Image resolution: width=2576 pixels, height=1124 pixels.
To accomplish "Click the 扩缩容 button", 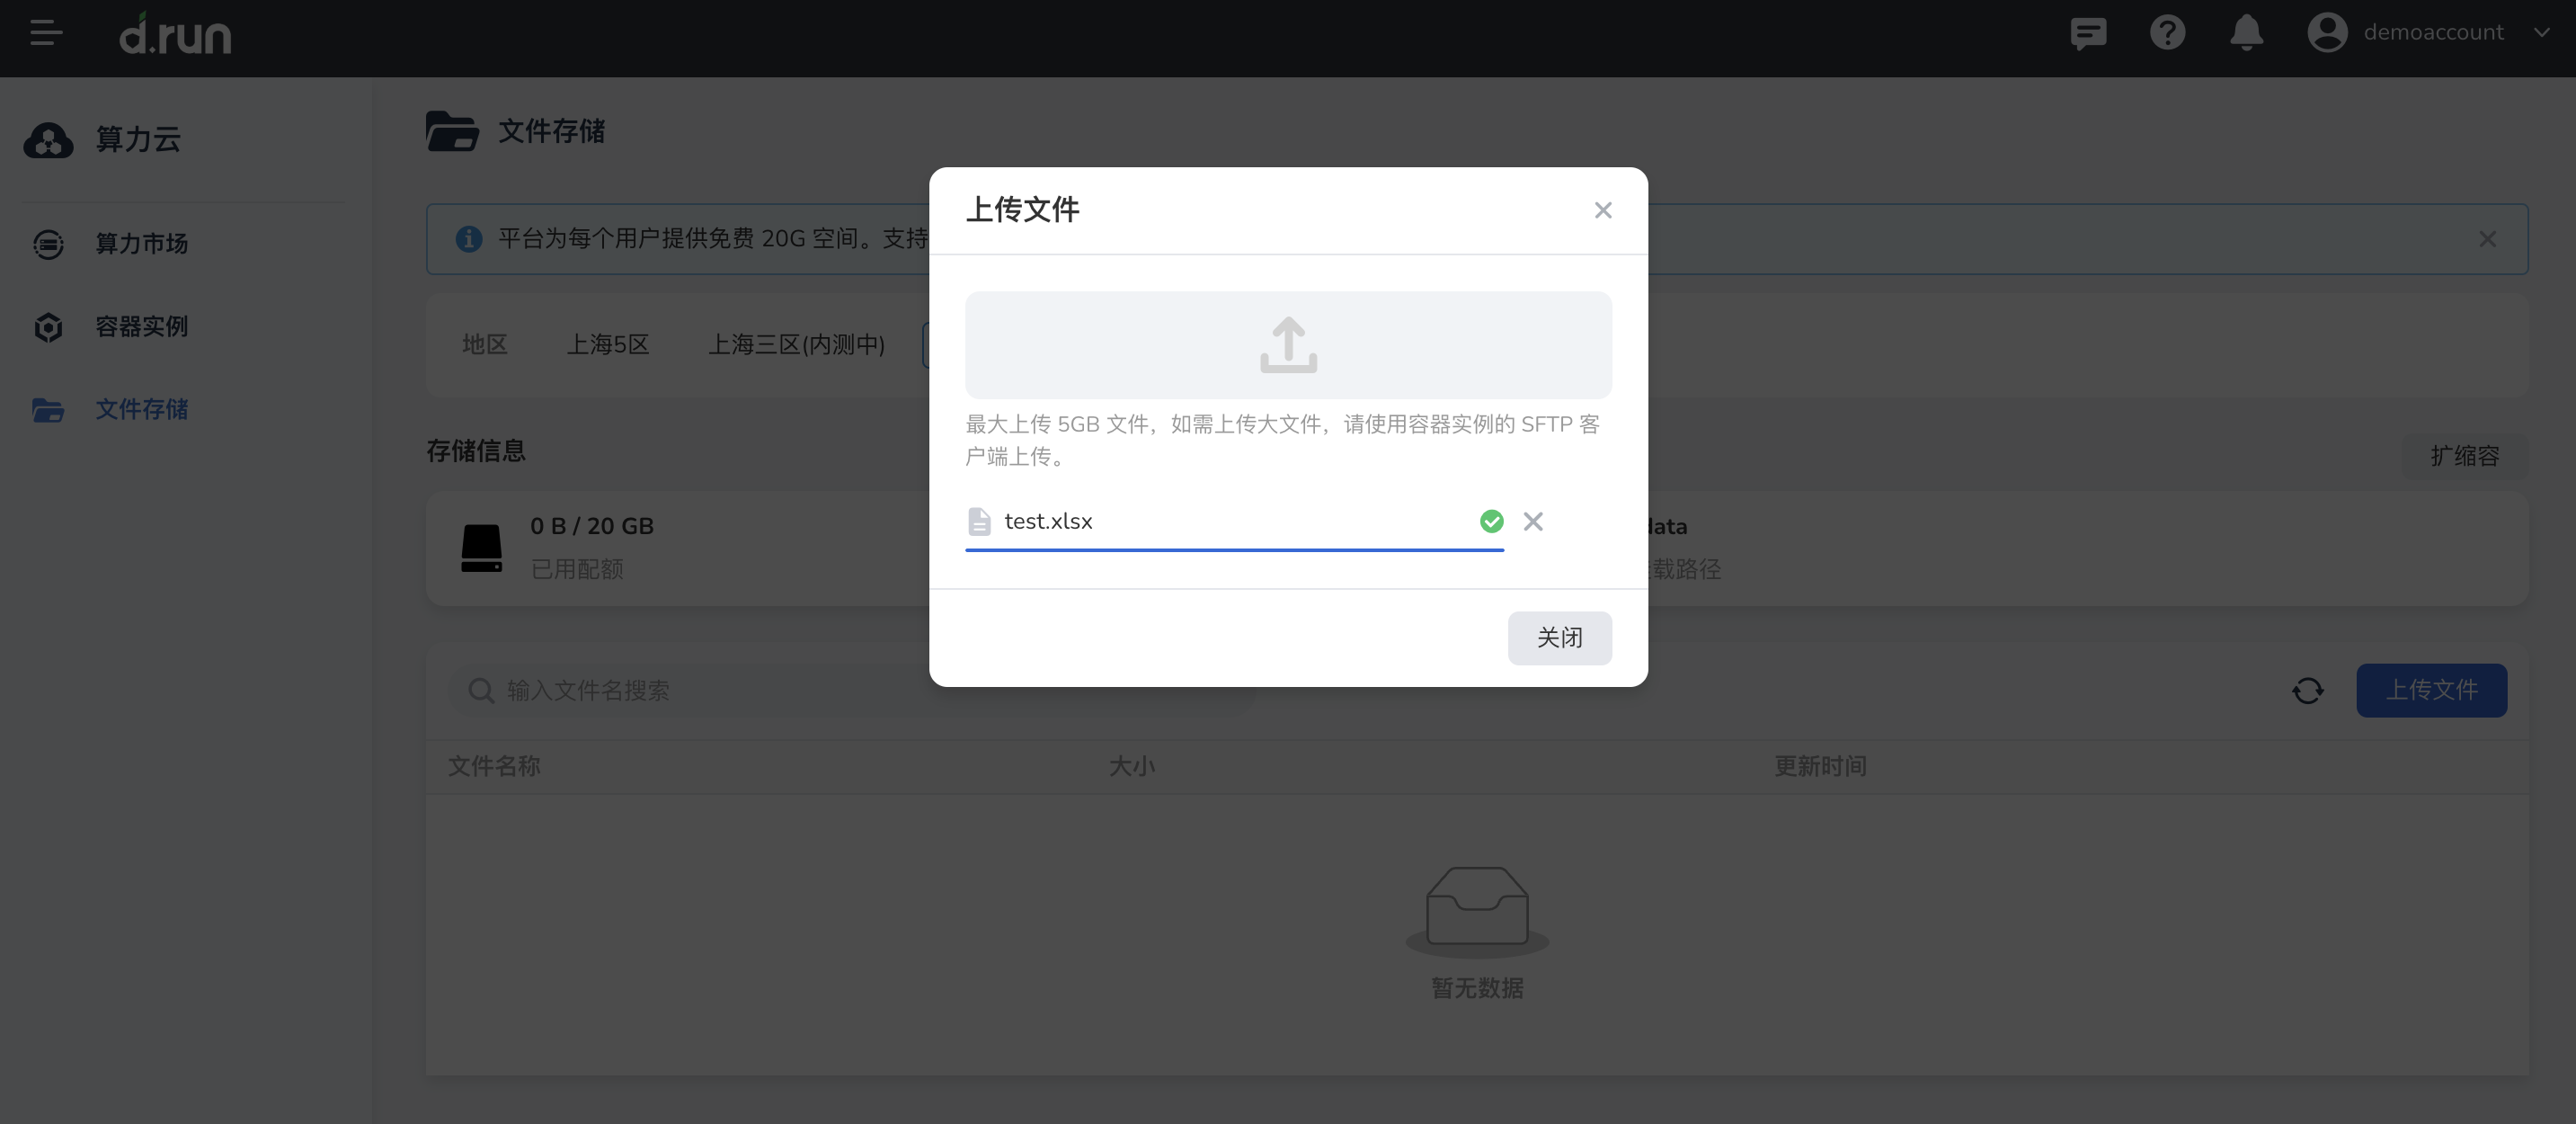I will 2463,457.
